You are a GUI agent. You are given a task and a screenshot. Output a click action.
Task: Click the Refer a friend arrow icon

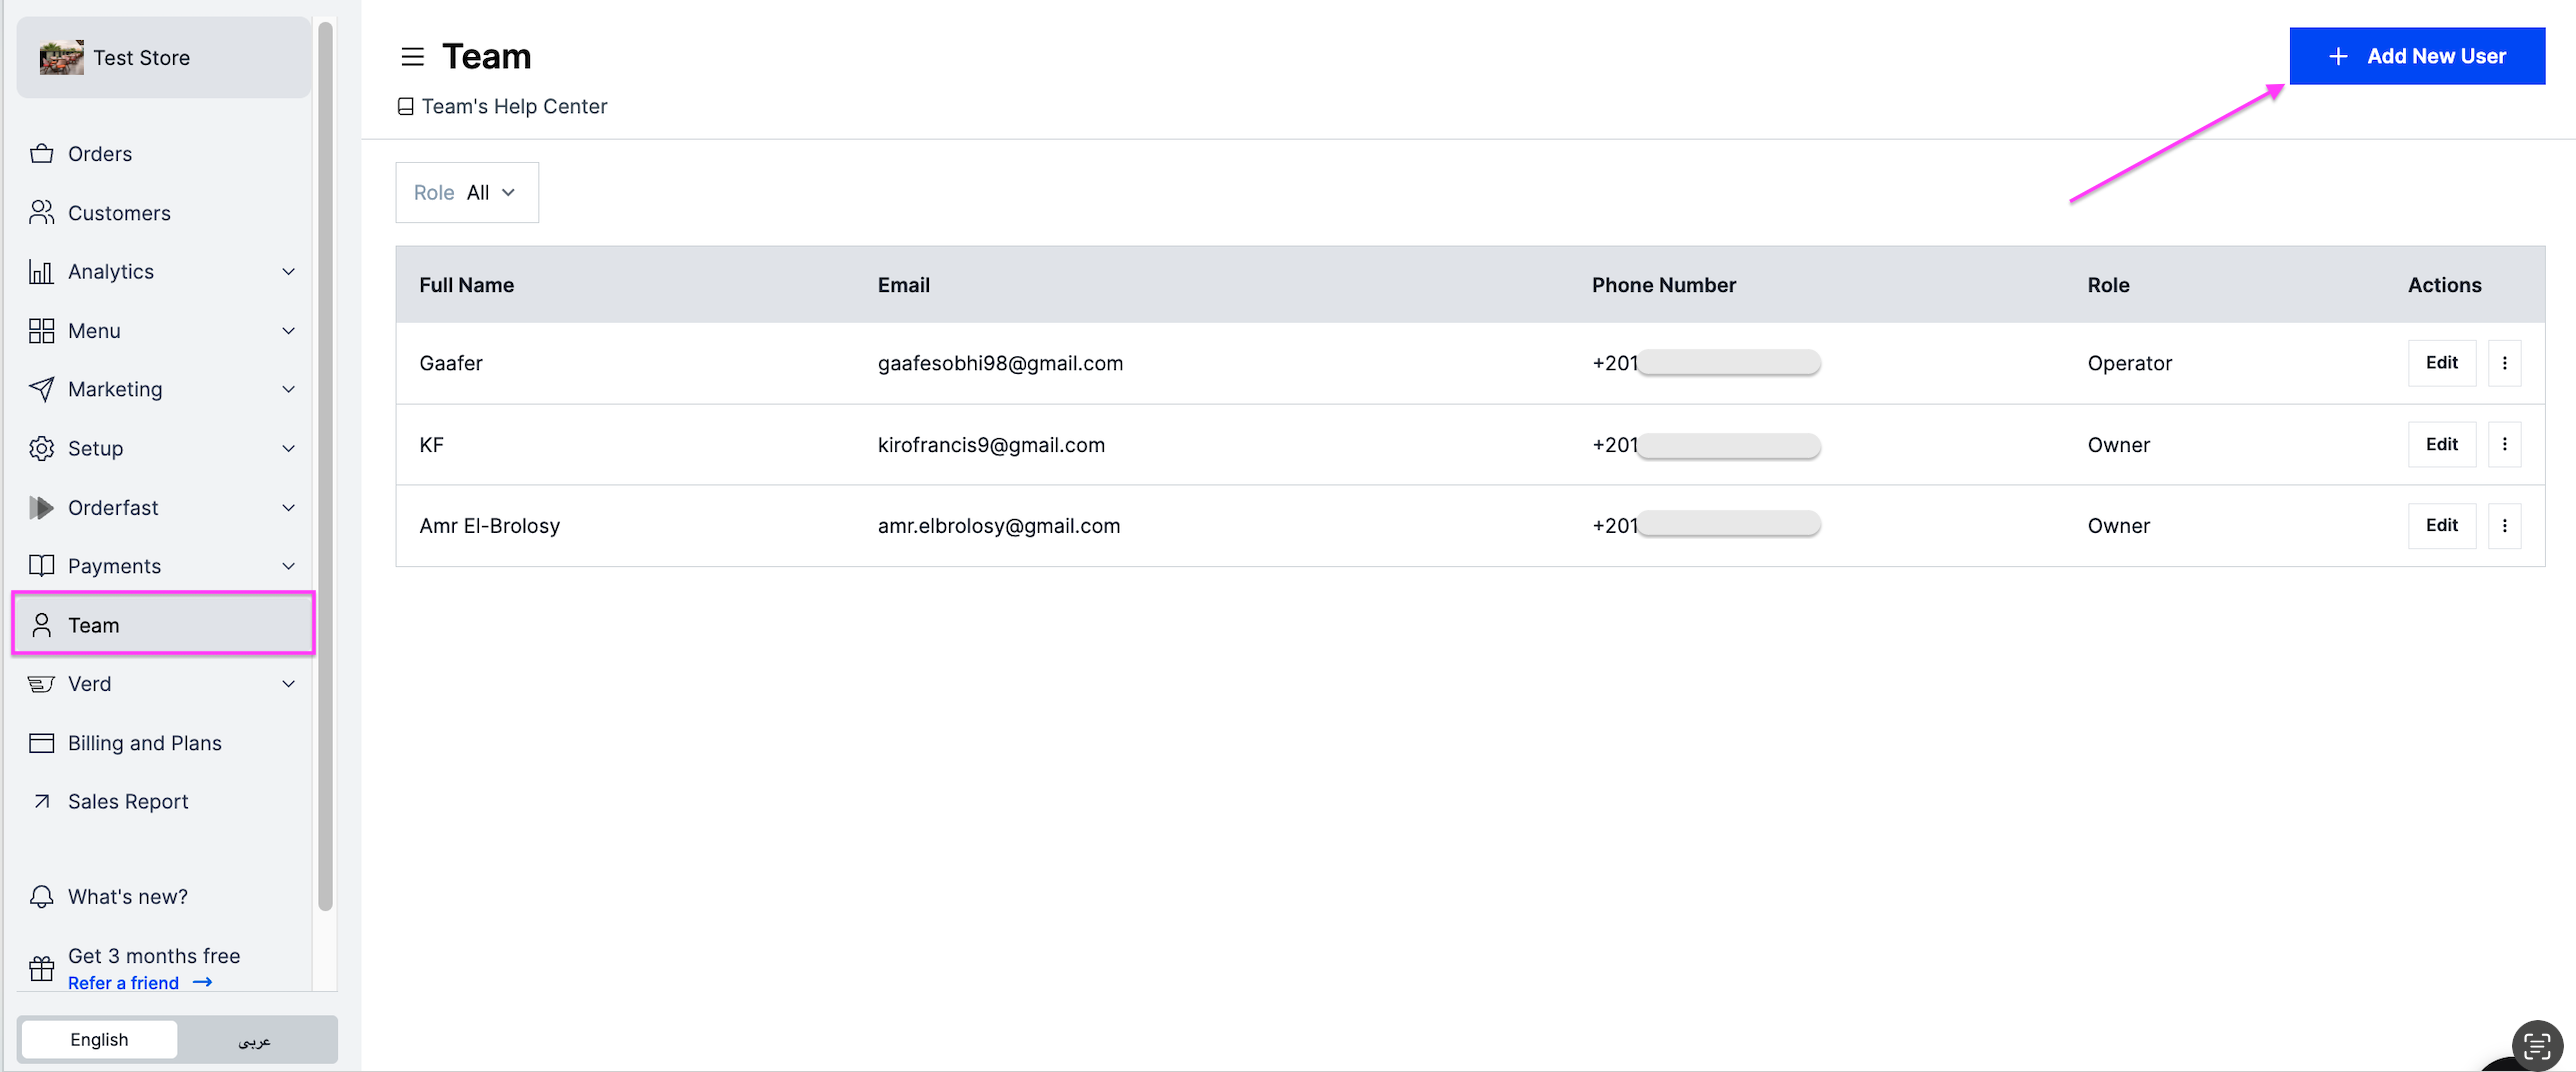pyautogui.click(x=202, y=983)
